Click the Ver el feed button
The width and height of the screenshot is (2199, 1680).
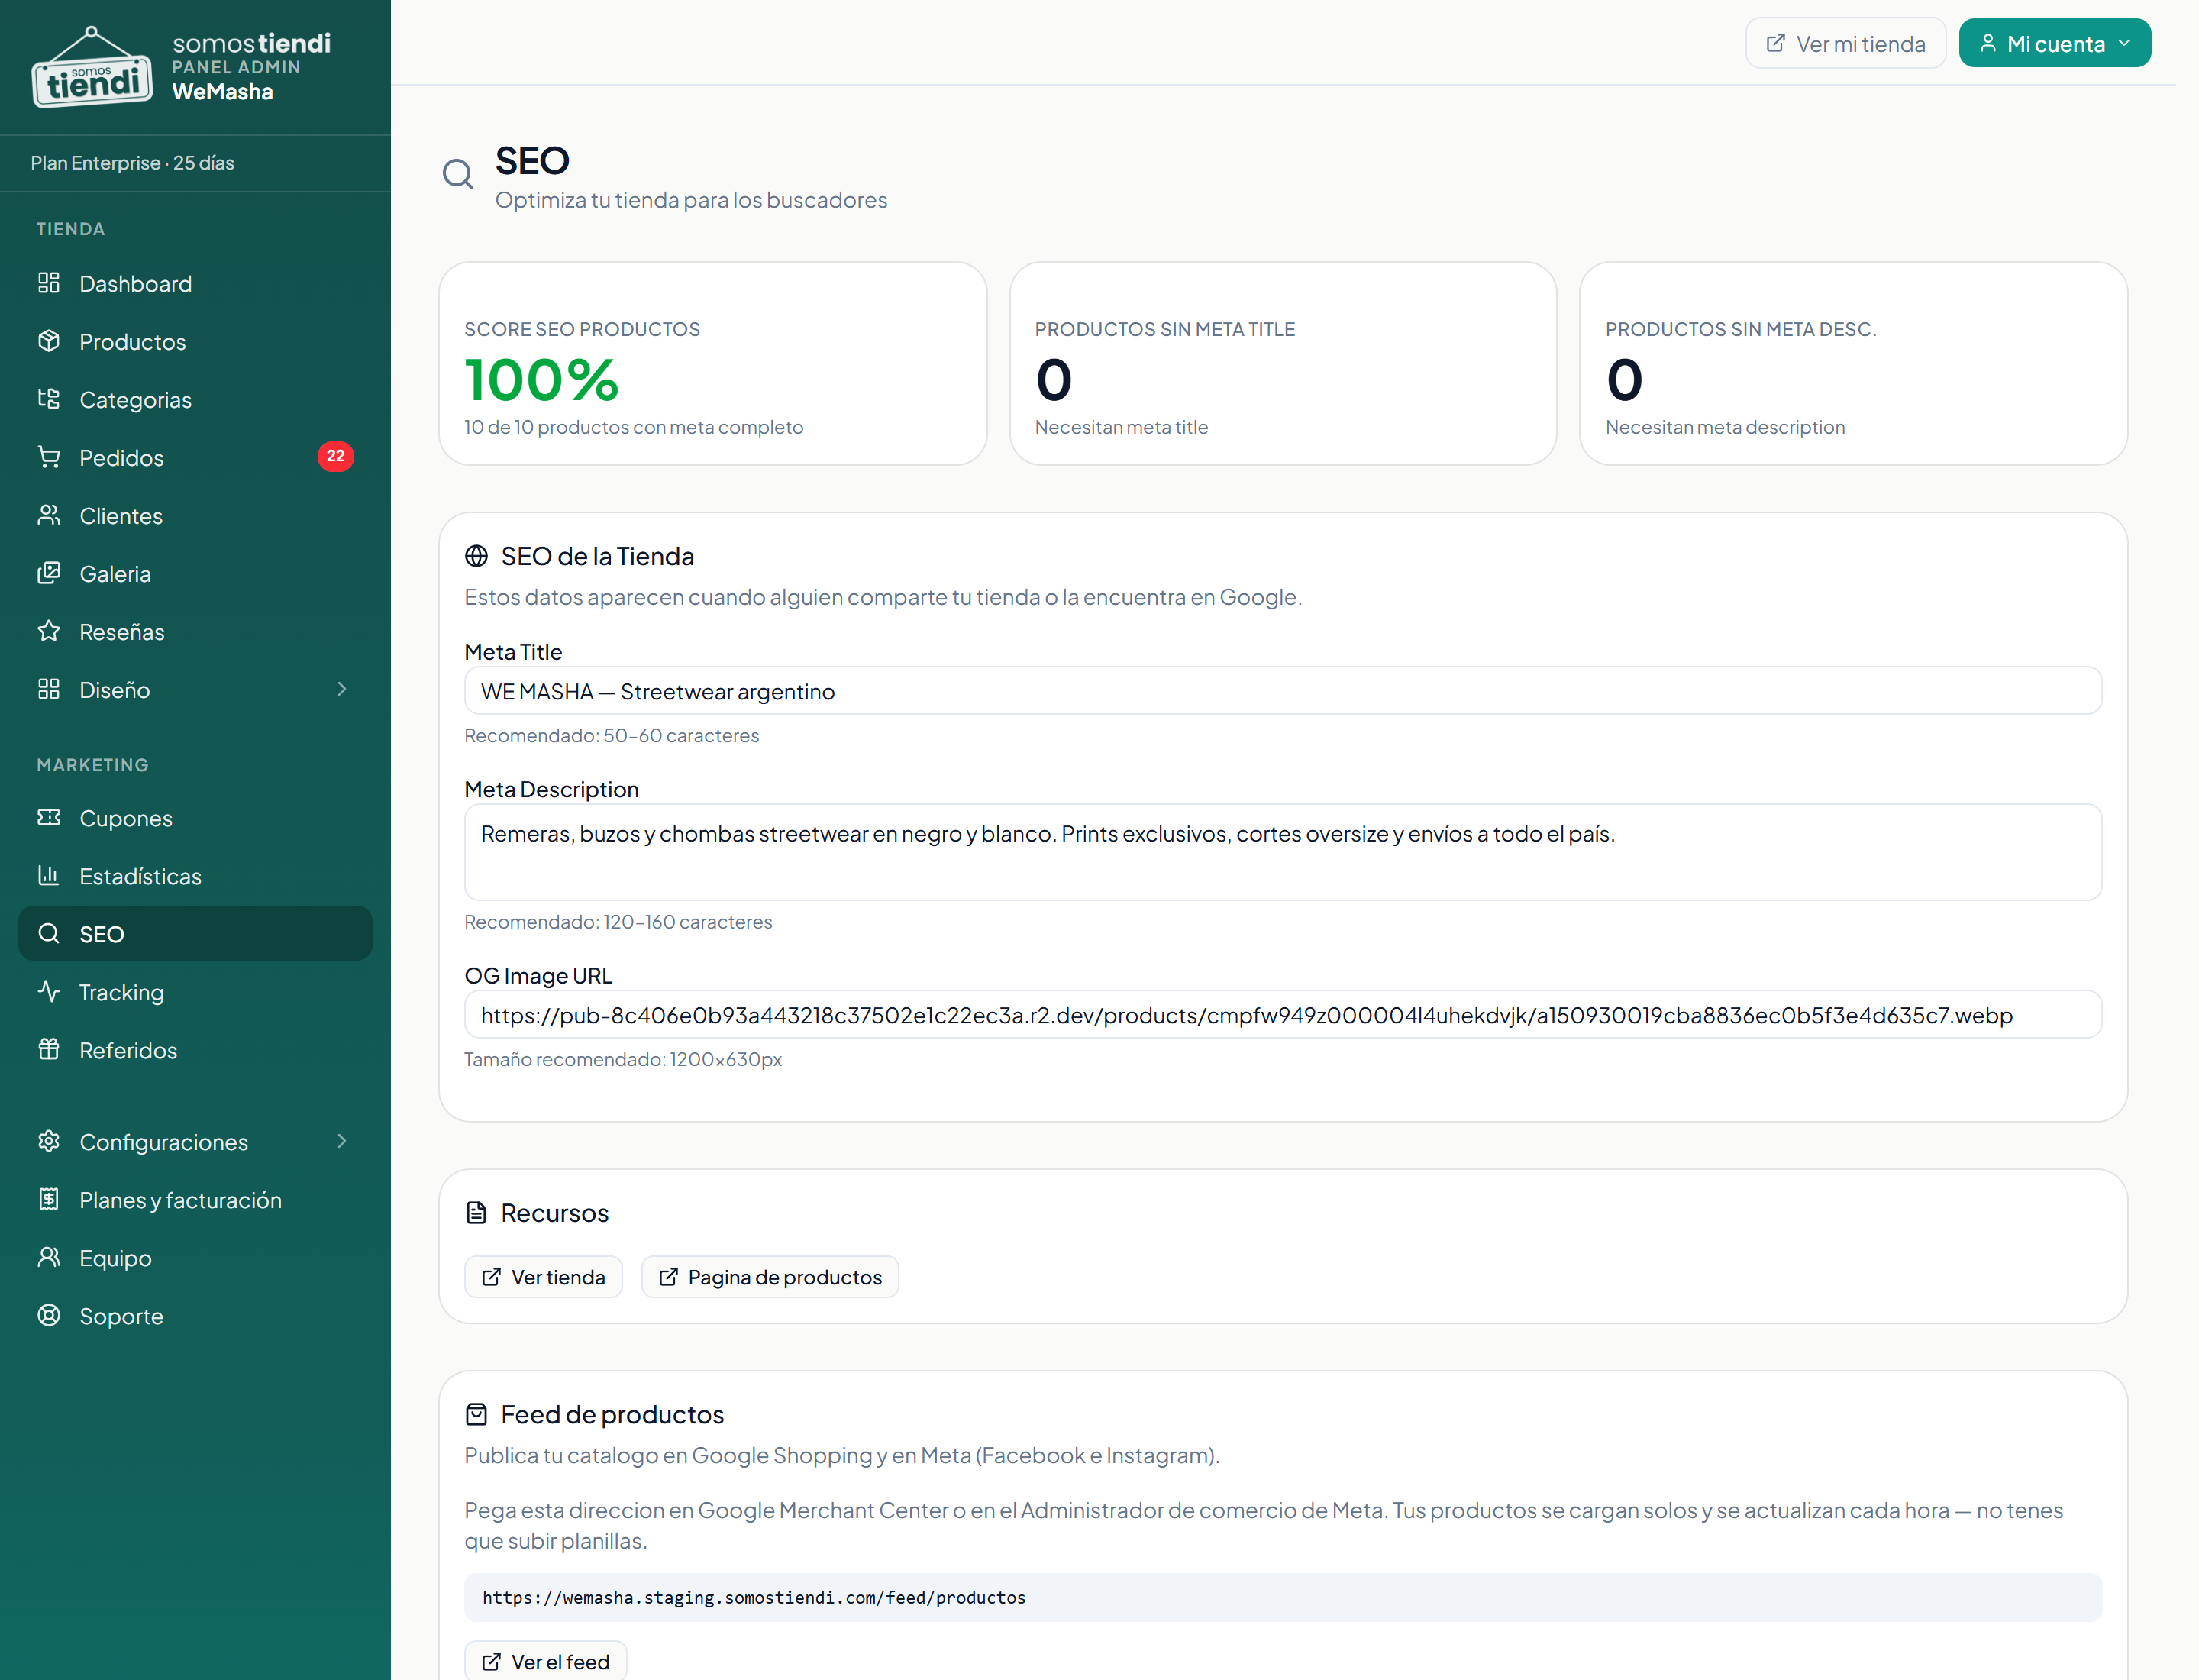click(x=545, y=1661)
